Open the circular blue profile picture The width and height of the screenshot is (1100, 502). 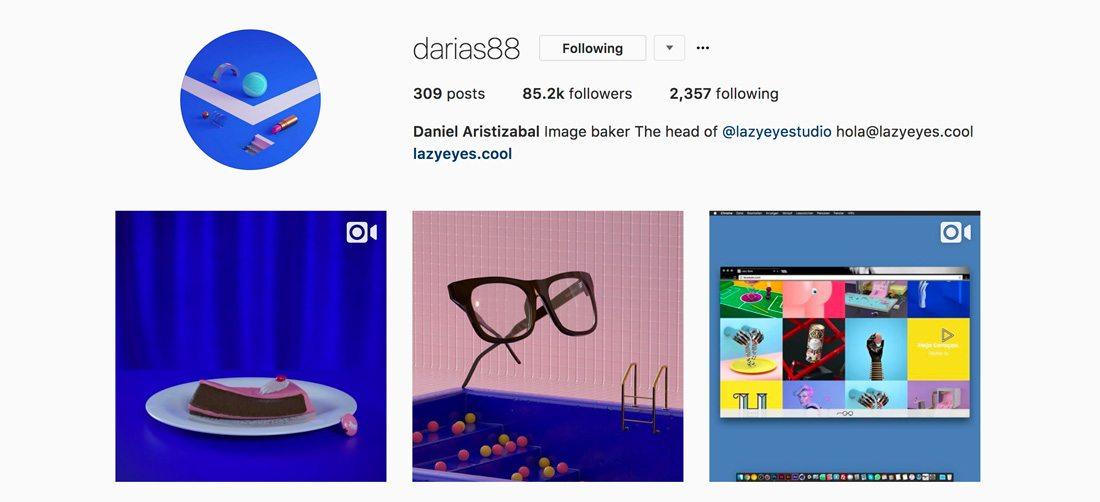click(250, 100)
